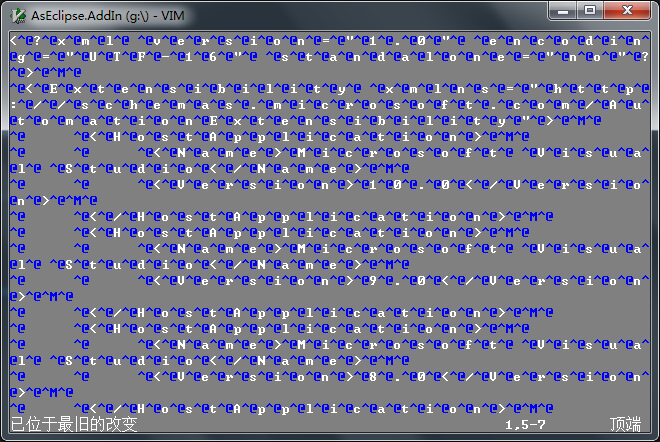Click the '顶端' scroll position indicator
Screen dimensions: 660x442
pyautogui.click(x=625, y=424)
